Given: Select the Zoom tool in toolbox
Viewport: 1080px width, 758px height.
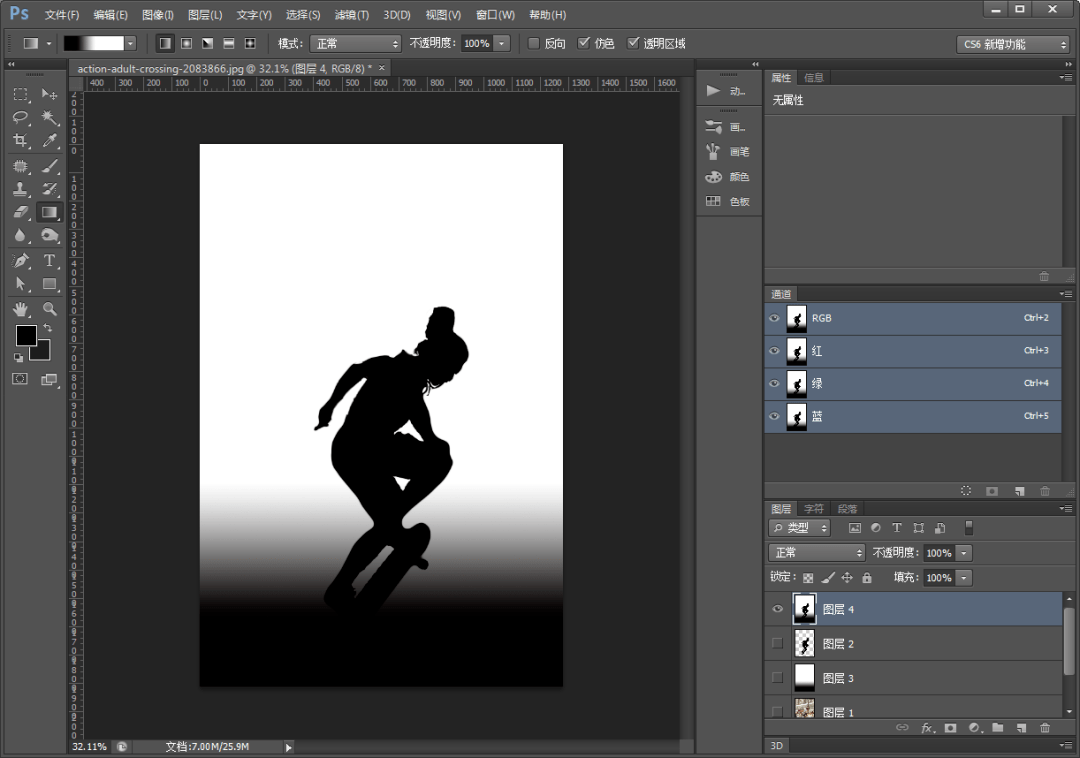Looking at the screenshot, I should pyautogui.click(x=50, y=308).
